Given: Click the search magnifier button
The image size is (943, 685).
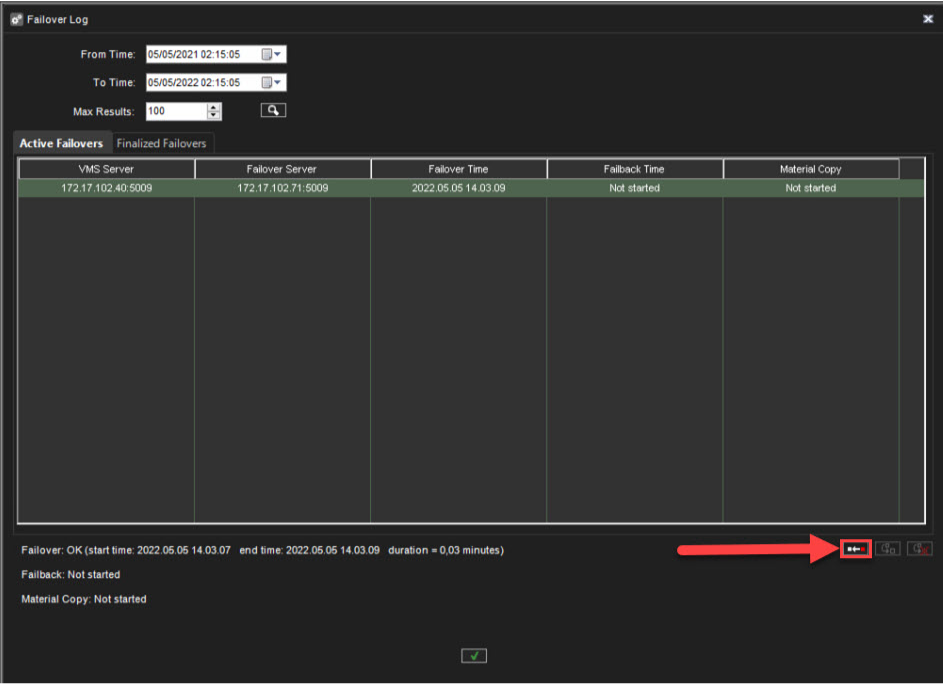Looking at the screenshot, I should coord(273,110).
